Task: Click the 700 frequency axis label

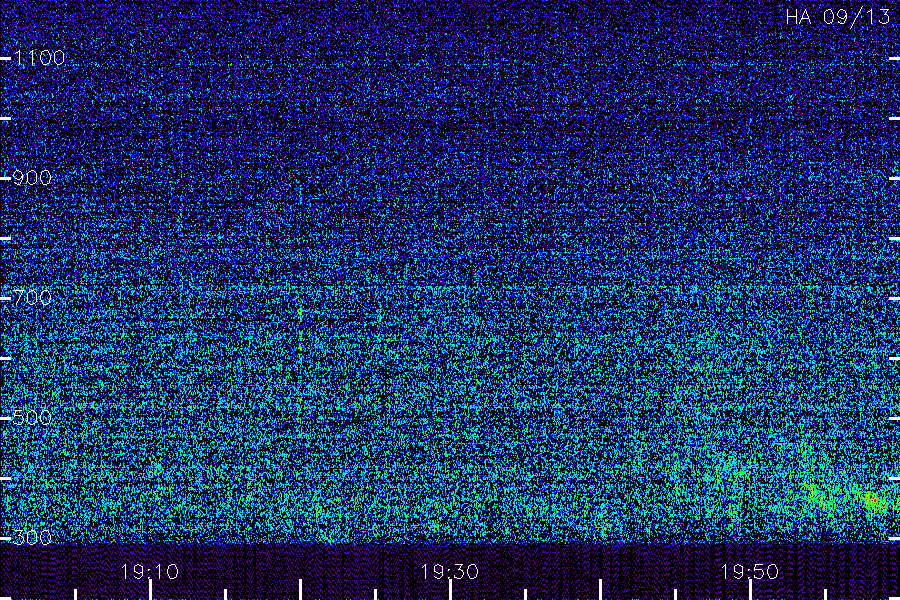Action: [x=32, y=297]
